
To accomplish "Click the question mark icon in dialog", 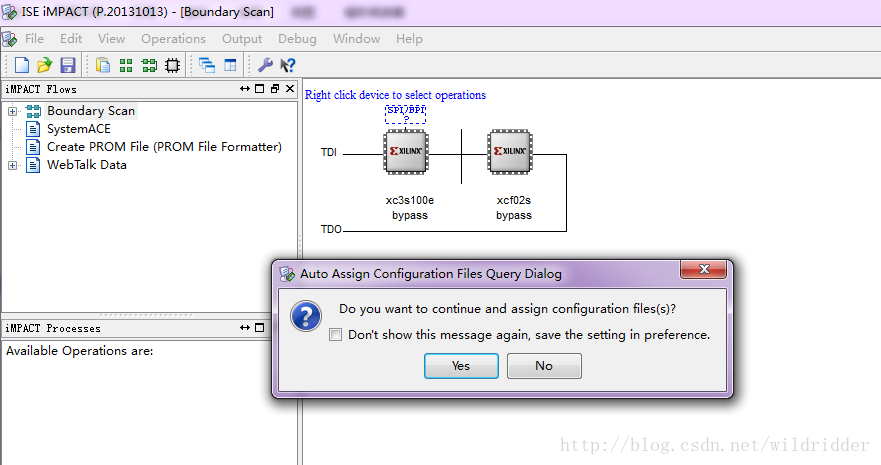I will point(306,316).
